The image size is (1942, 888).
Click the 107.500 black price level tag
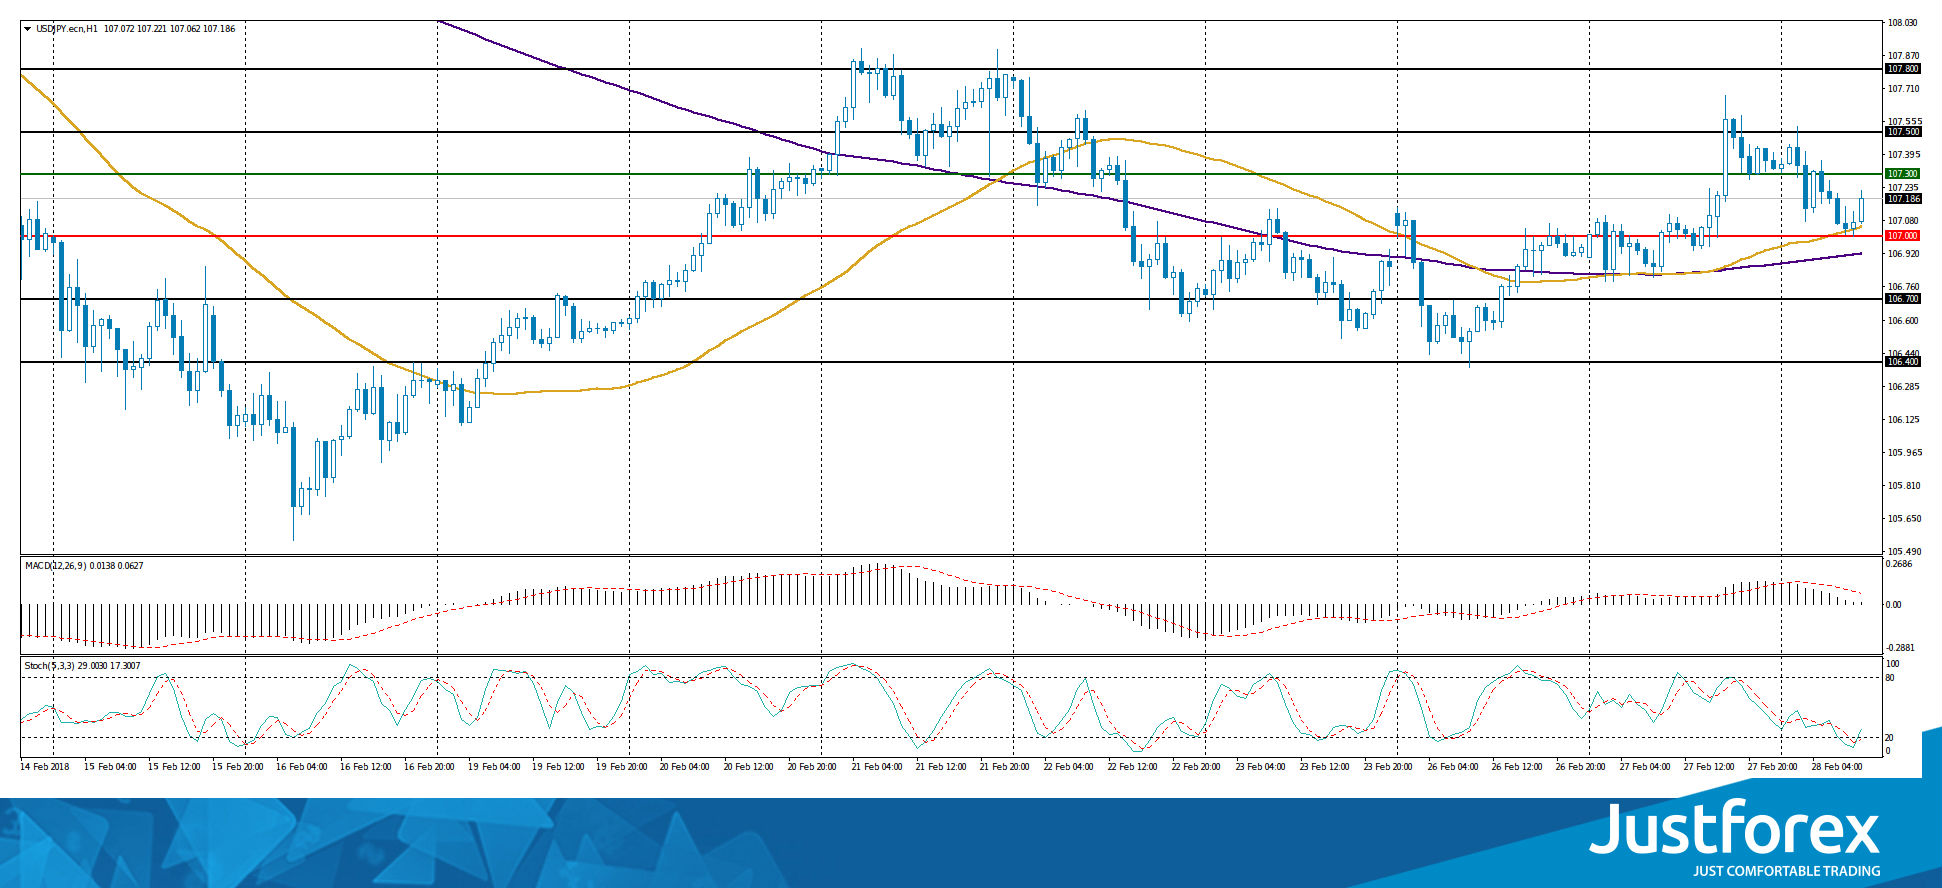pos(1902,132)
